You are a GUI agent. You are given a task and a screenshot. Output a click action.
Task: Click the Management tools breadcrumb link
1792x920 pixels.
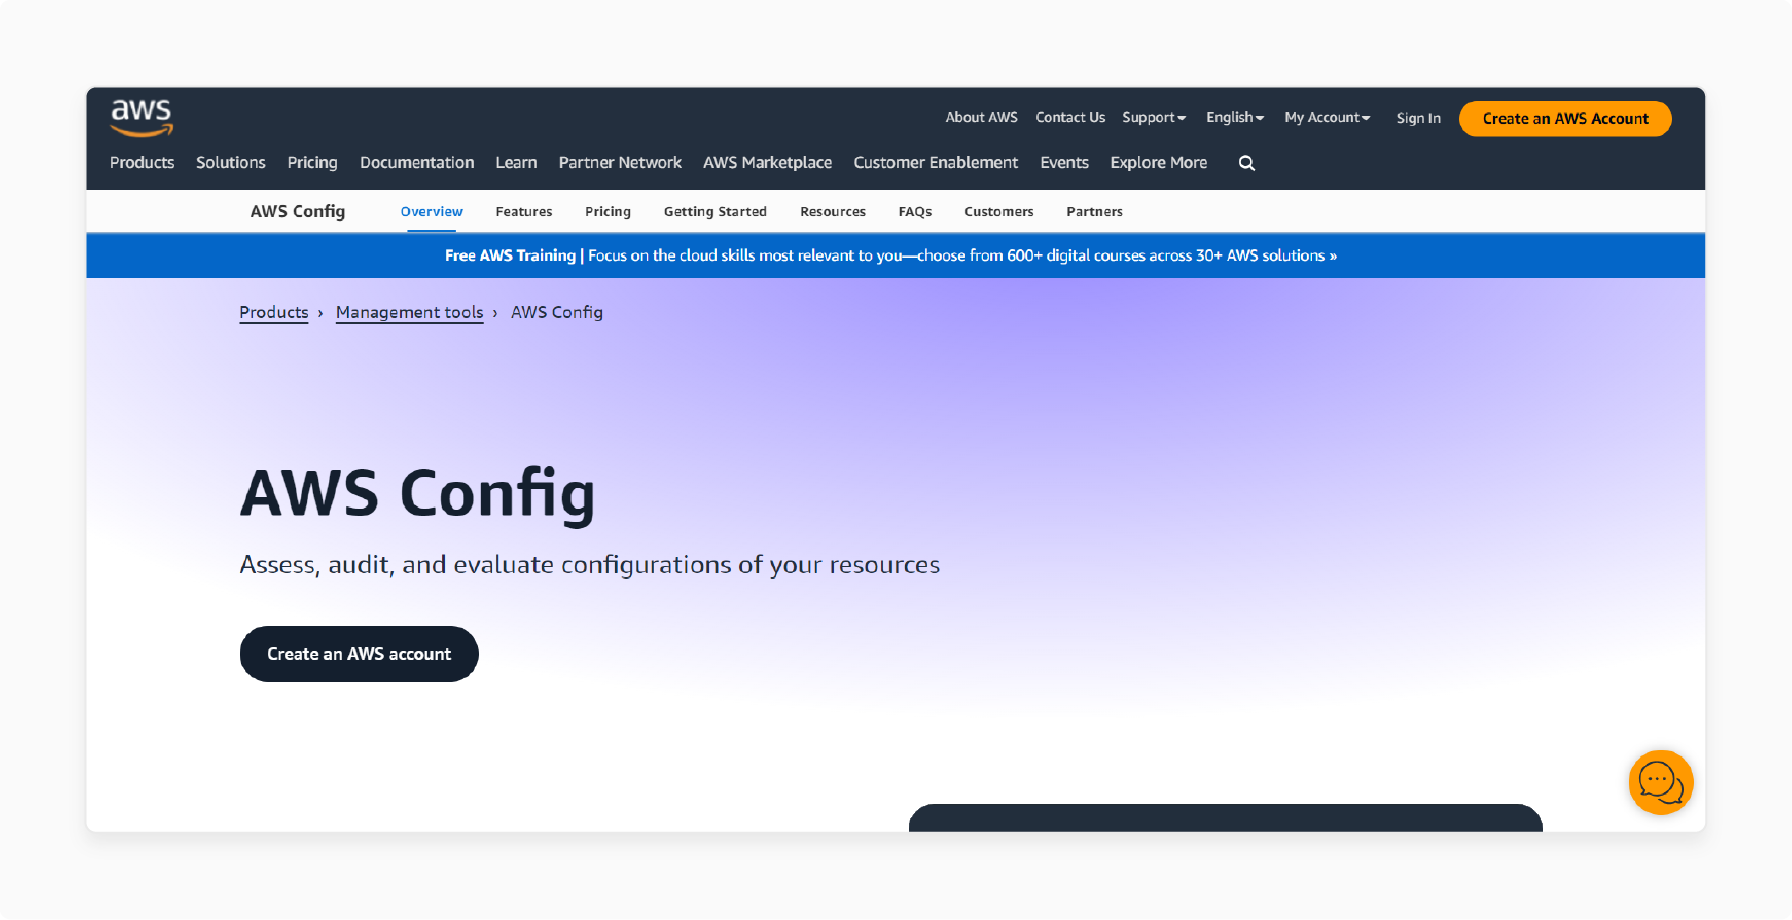pos(410,312)
